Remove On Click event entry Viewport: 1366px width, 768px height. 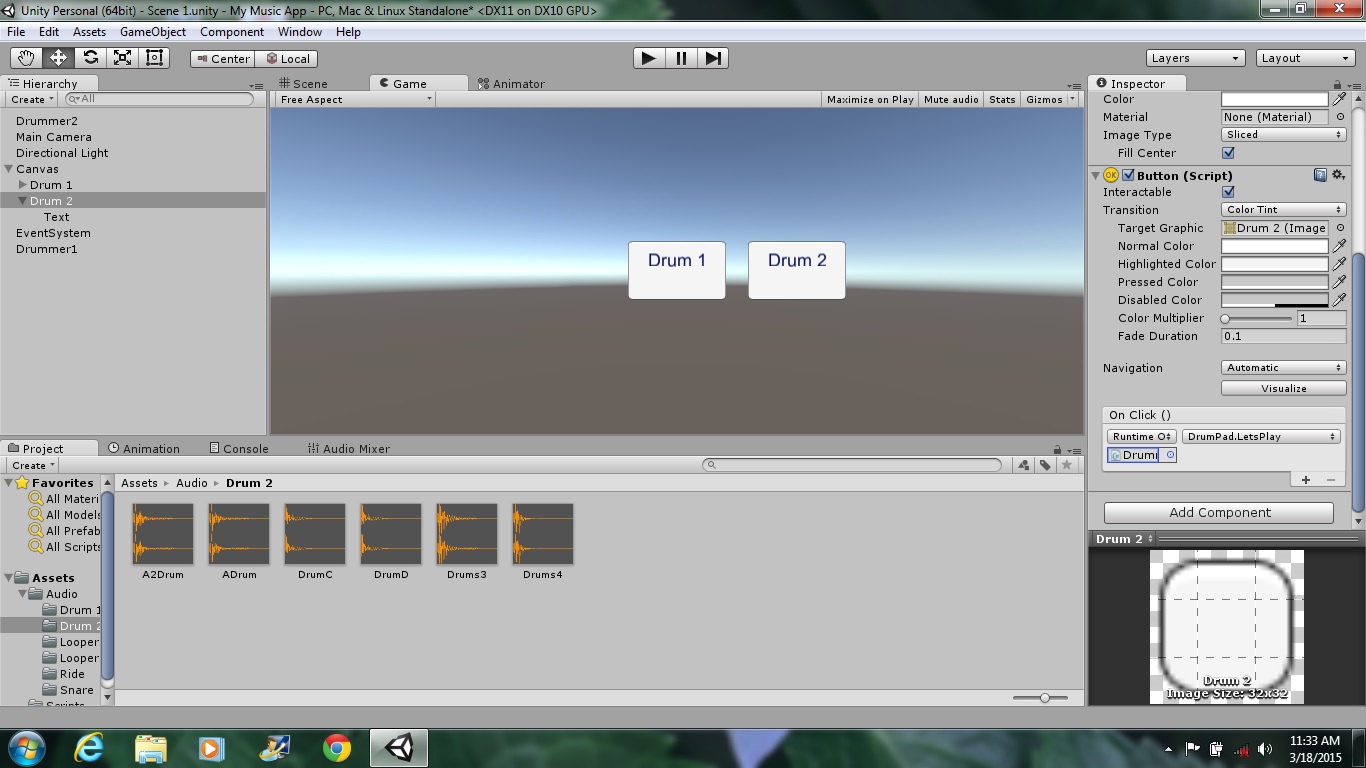tap(1330, 480)
